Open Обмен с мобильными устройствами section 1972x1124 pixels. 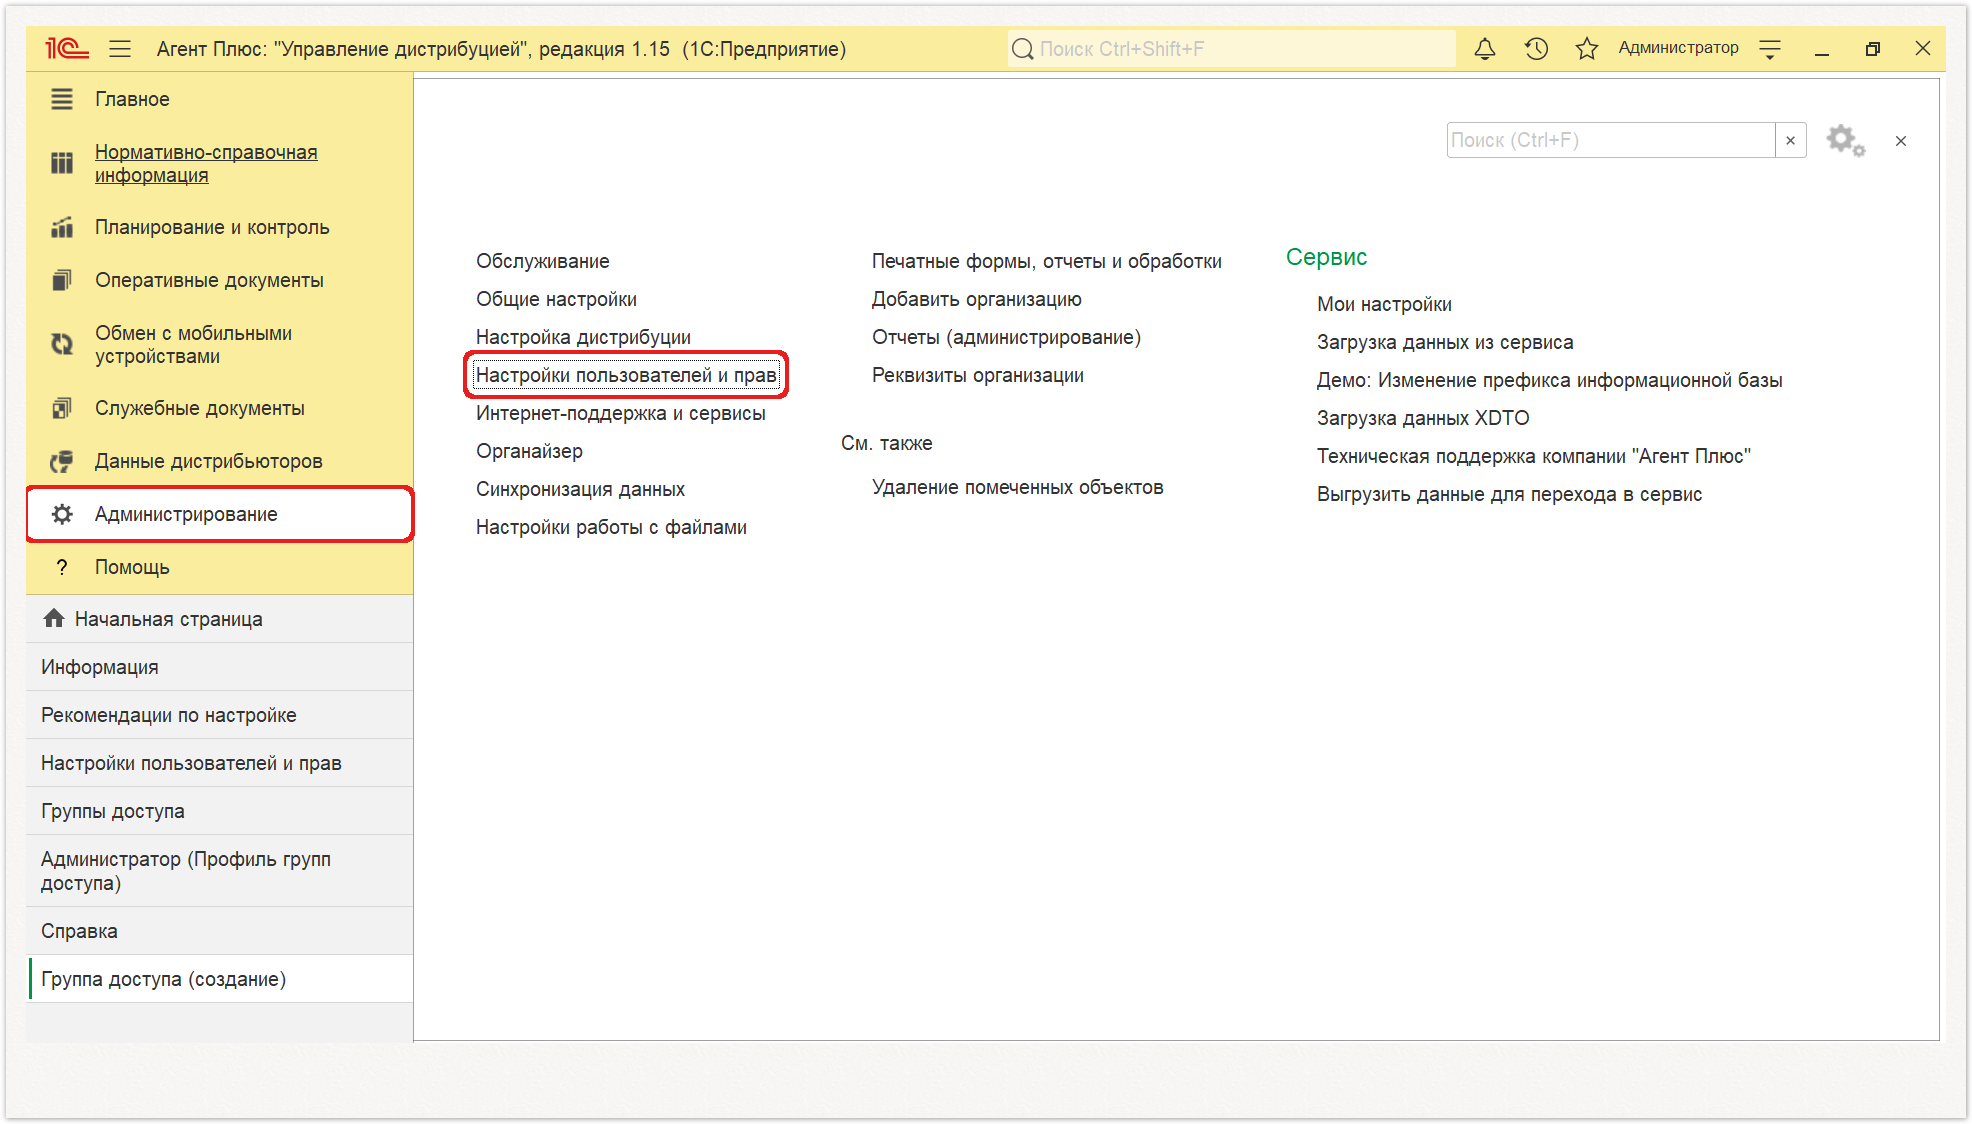point(220,344)
